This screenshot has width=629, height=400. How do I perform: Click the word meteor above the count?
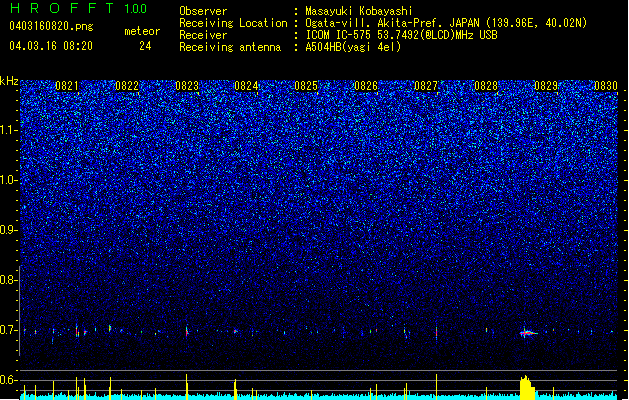coord(142,31)
